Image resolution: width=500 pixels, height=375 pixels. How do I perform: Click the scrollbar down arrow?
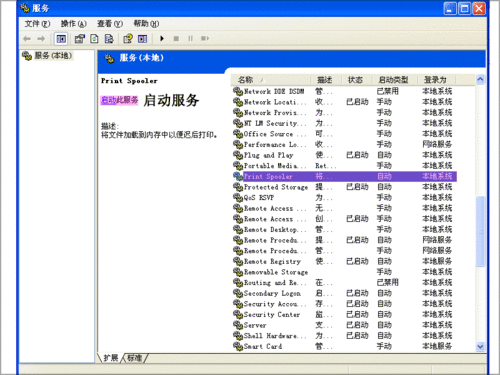pyautogui.click(x=480, y=347)
